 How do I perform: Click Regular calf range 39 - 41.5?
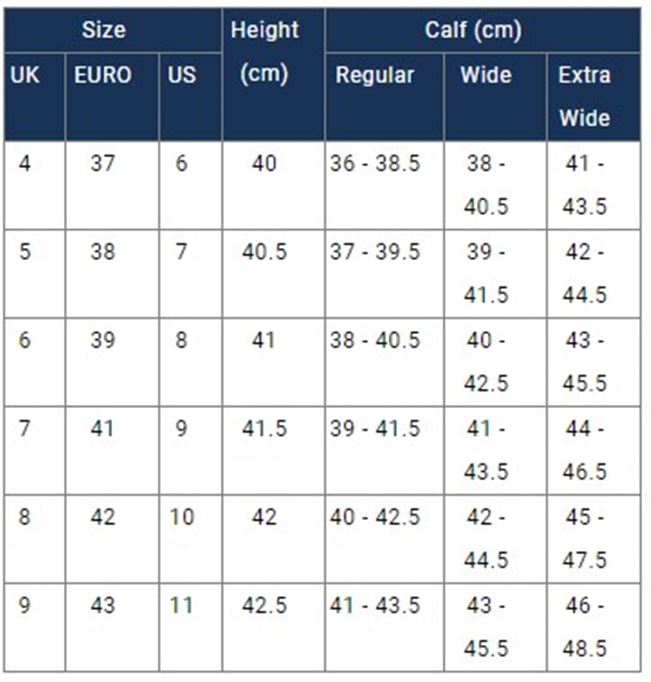pos(375,429)
